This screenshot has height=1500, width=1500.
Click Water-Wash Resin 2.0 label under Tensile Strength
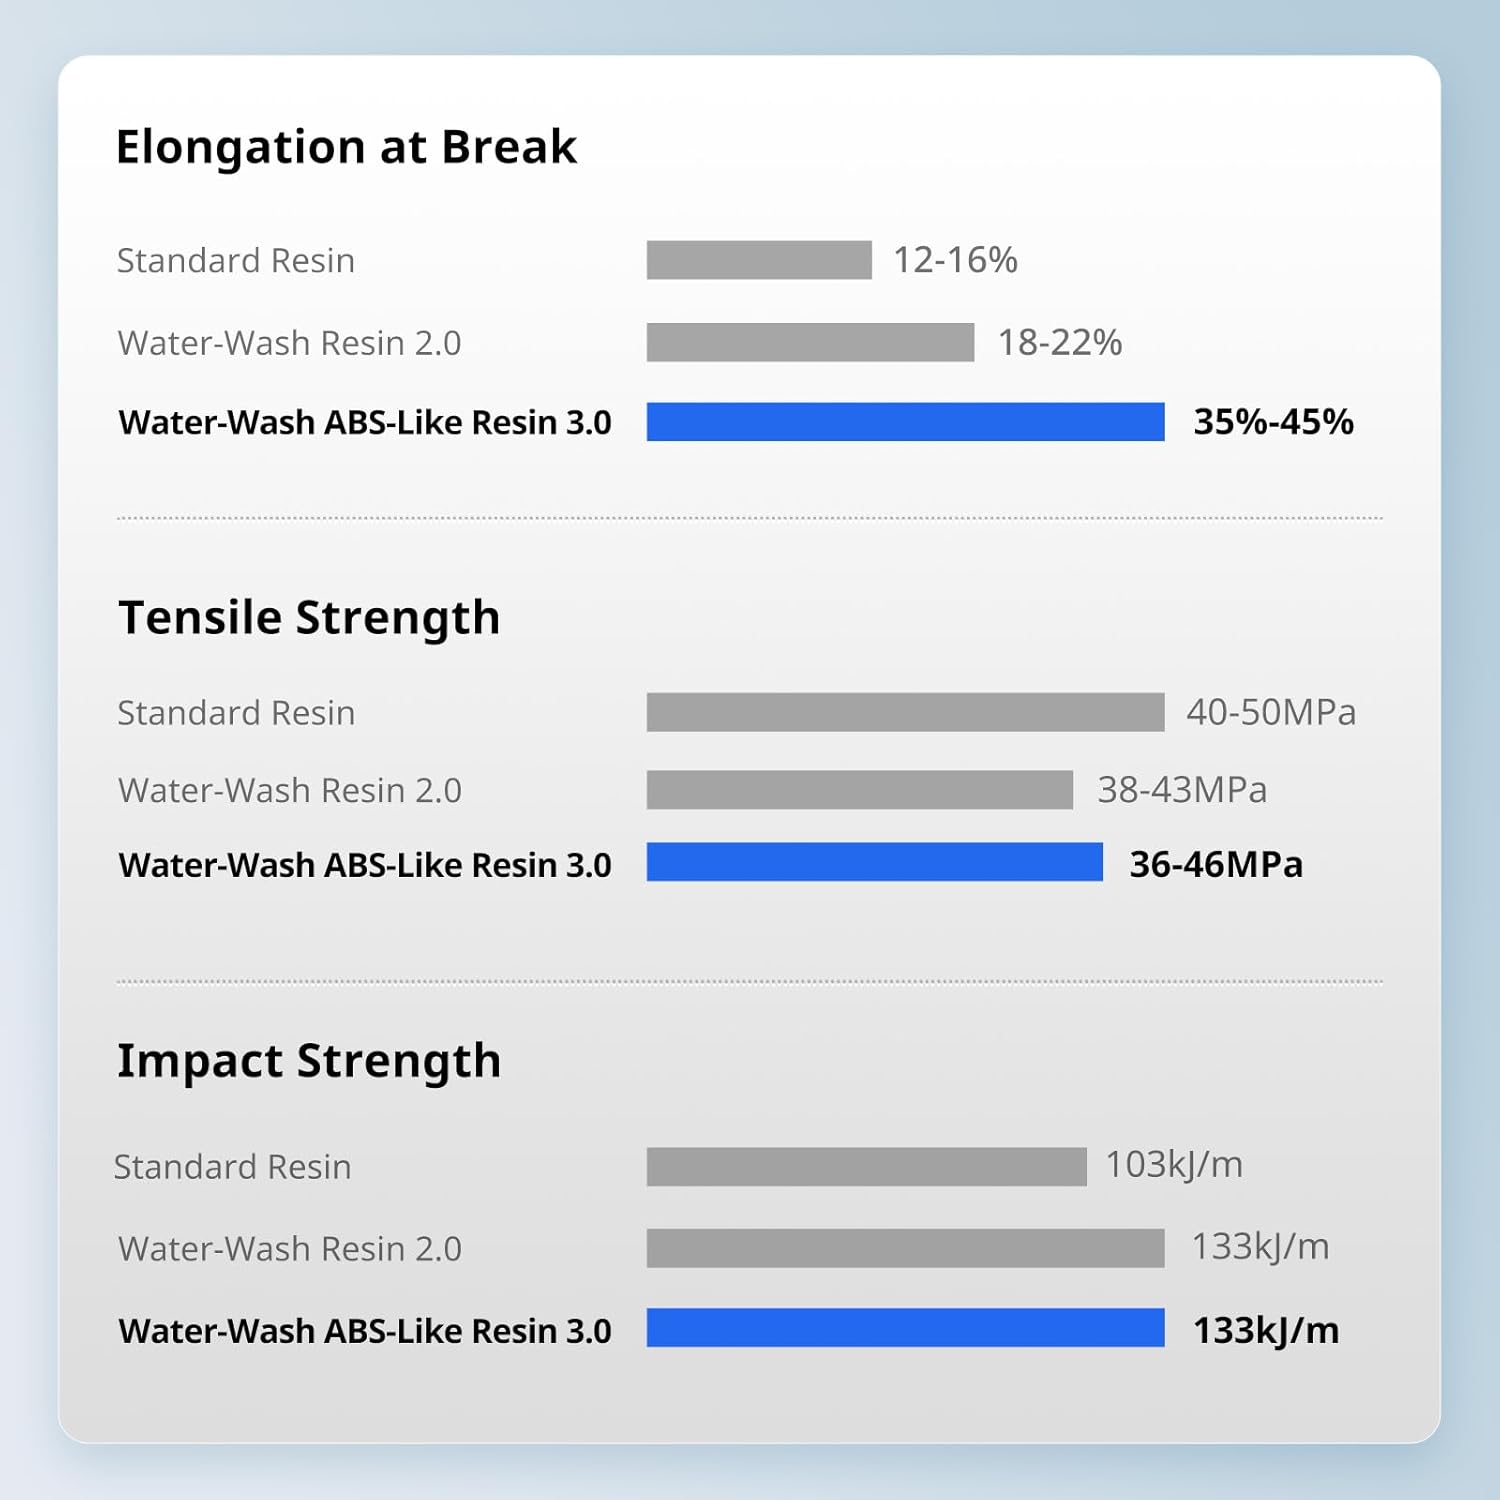(290, 790)
